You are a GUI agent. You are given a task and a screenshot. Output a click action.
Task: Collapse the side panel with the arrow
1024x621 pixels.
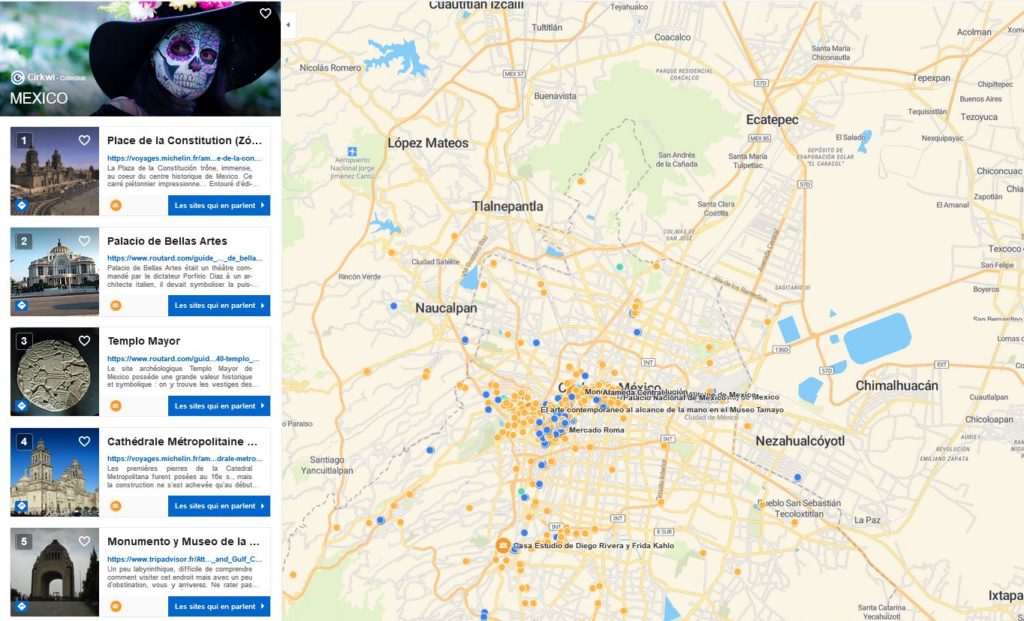pos(288,25)
